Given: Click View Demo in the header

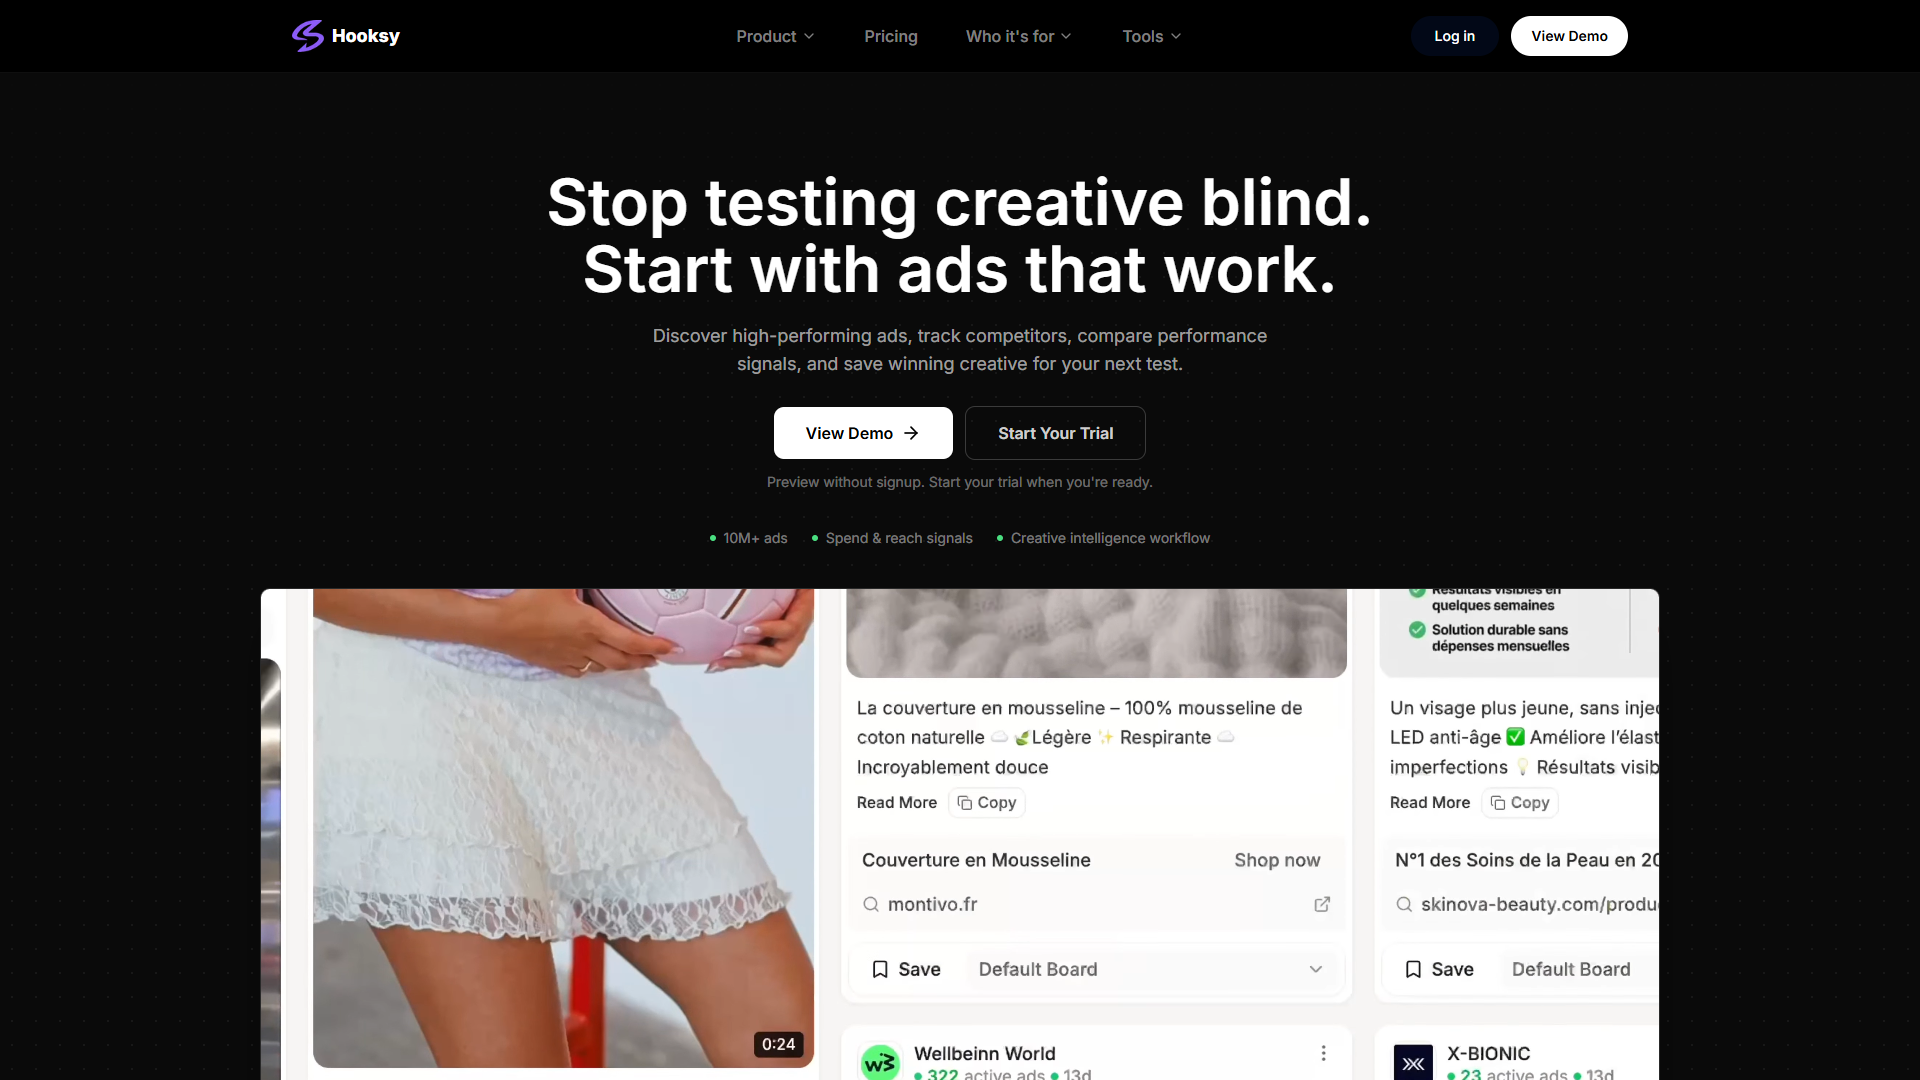Looking at the screenshot, I should (1569, 36).
